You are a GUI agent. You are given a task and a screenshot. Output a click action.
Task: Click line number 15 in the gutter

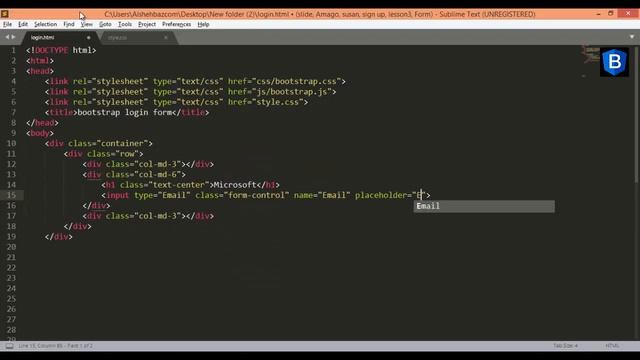[11, 195]
